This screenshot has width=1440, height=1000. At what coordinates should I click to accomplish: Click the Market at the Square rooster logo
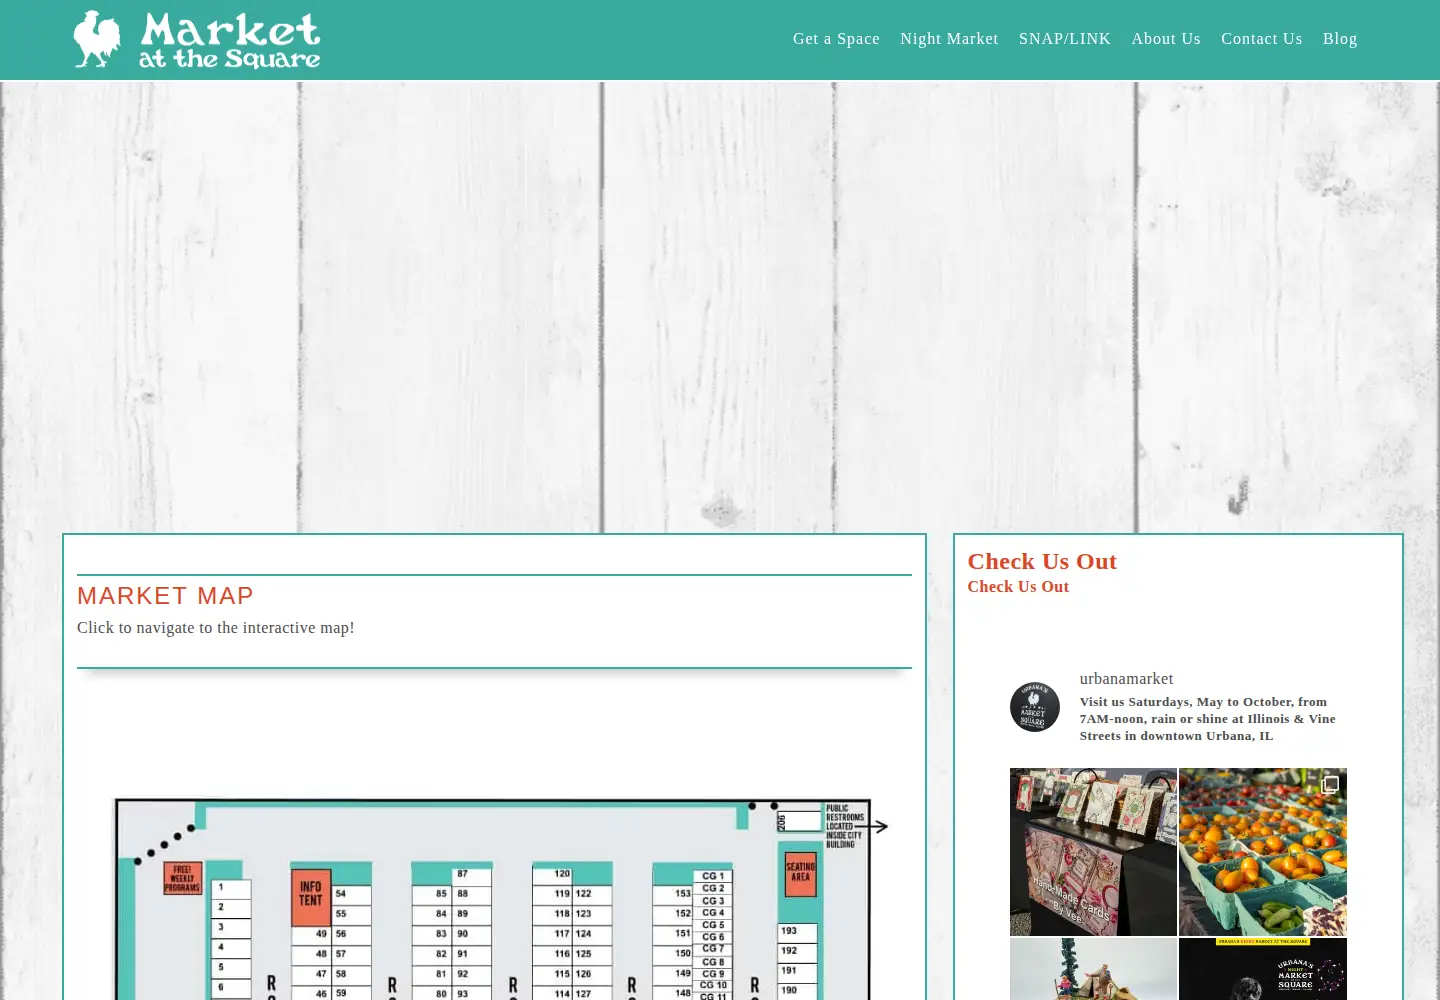click(x=197, y=40)
